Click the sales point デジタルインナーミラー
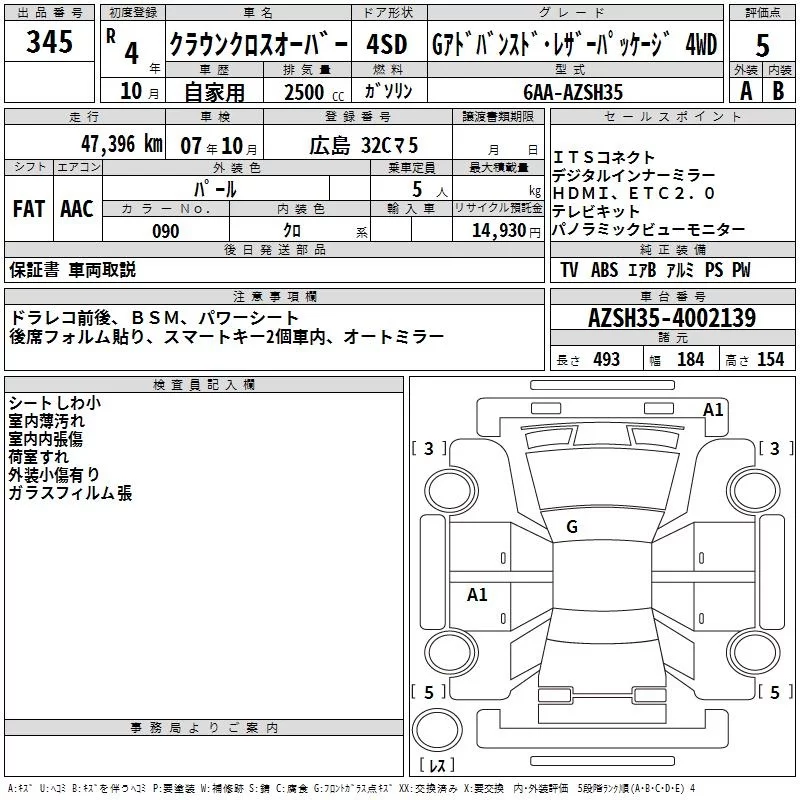 click(x=634, y=176)
